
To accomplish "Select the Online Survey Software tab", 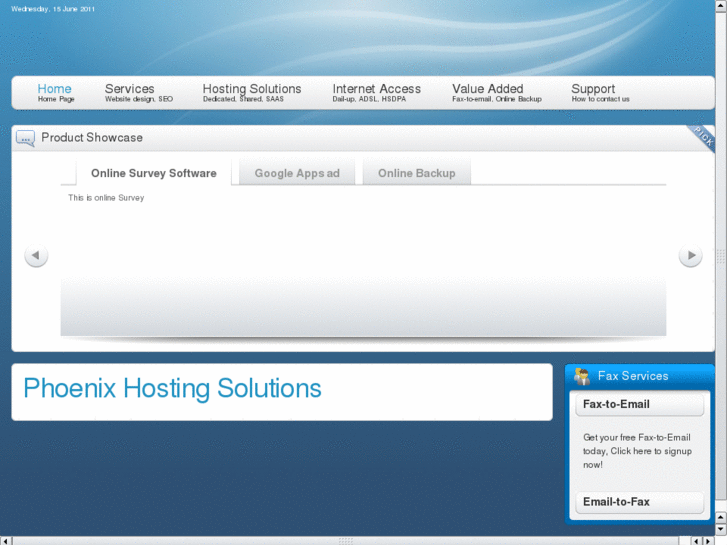I will (x=153, y=173).
